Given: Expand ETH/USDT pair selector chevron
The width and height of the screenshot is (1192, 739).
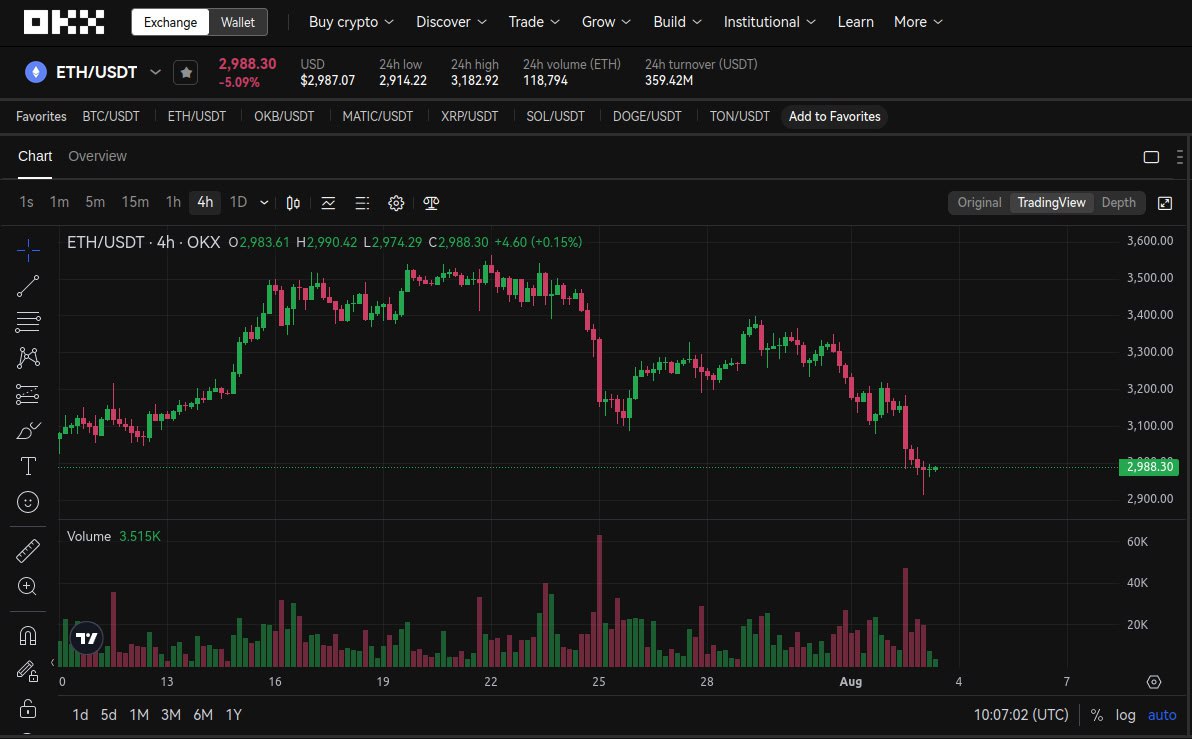Looking at the screenshot, I should point(155,72).
